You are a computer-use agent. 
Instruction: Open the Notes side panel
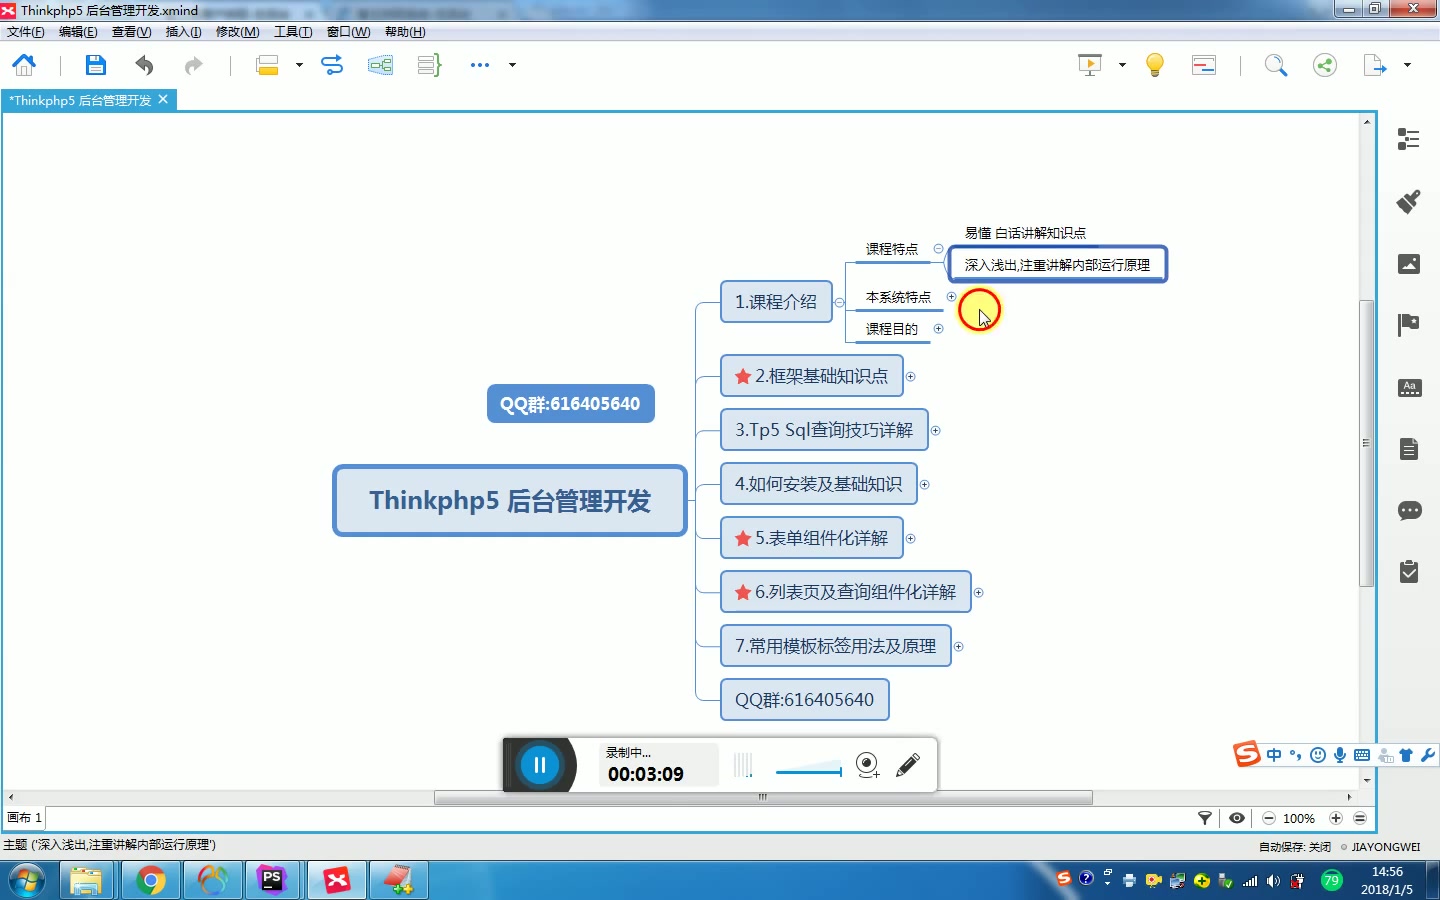tap(1409, 449)
